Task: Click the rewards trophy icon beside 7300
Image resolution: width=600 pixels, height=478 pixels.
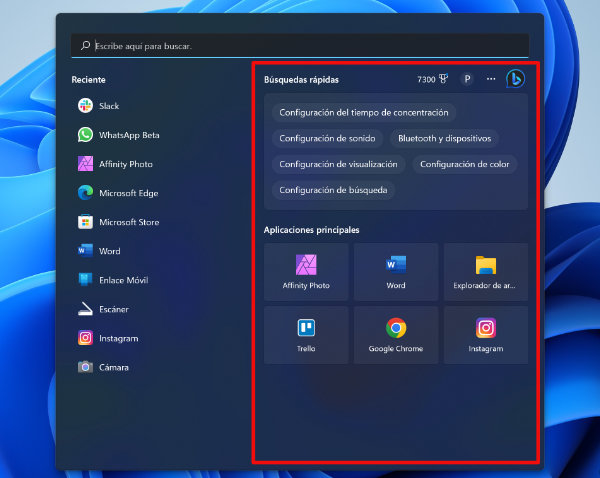Action: point(443,79)
